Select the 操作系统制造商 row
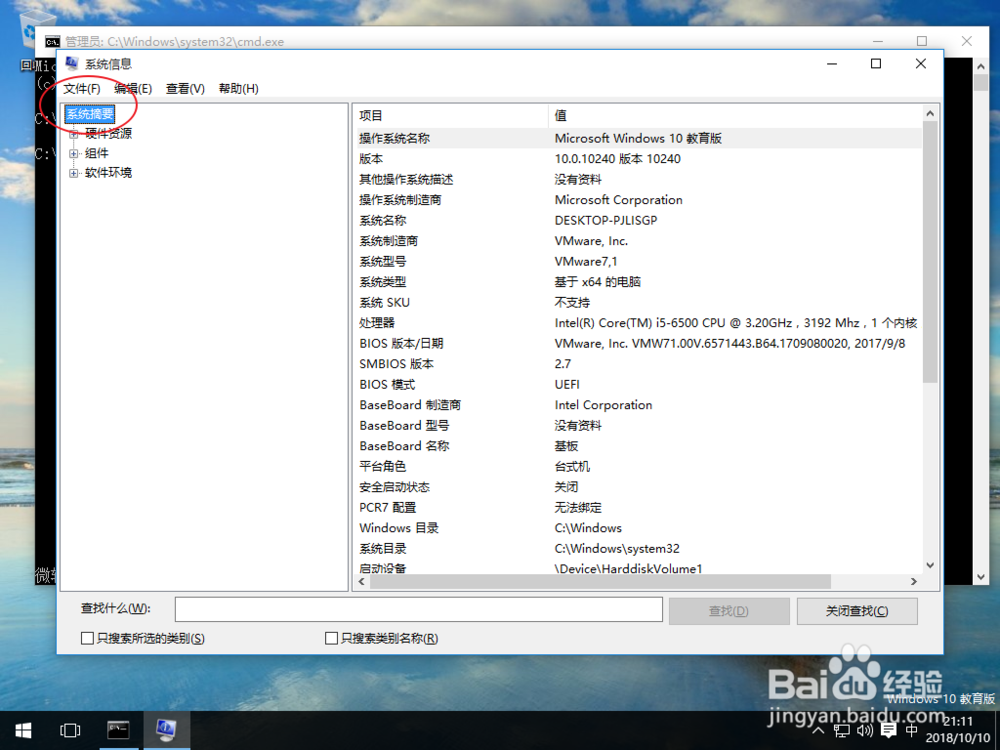 pos(638,200)
